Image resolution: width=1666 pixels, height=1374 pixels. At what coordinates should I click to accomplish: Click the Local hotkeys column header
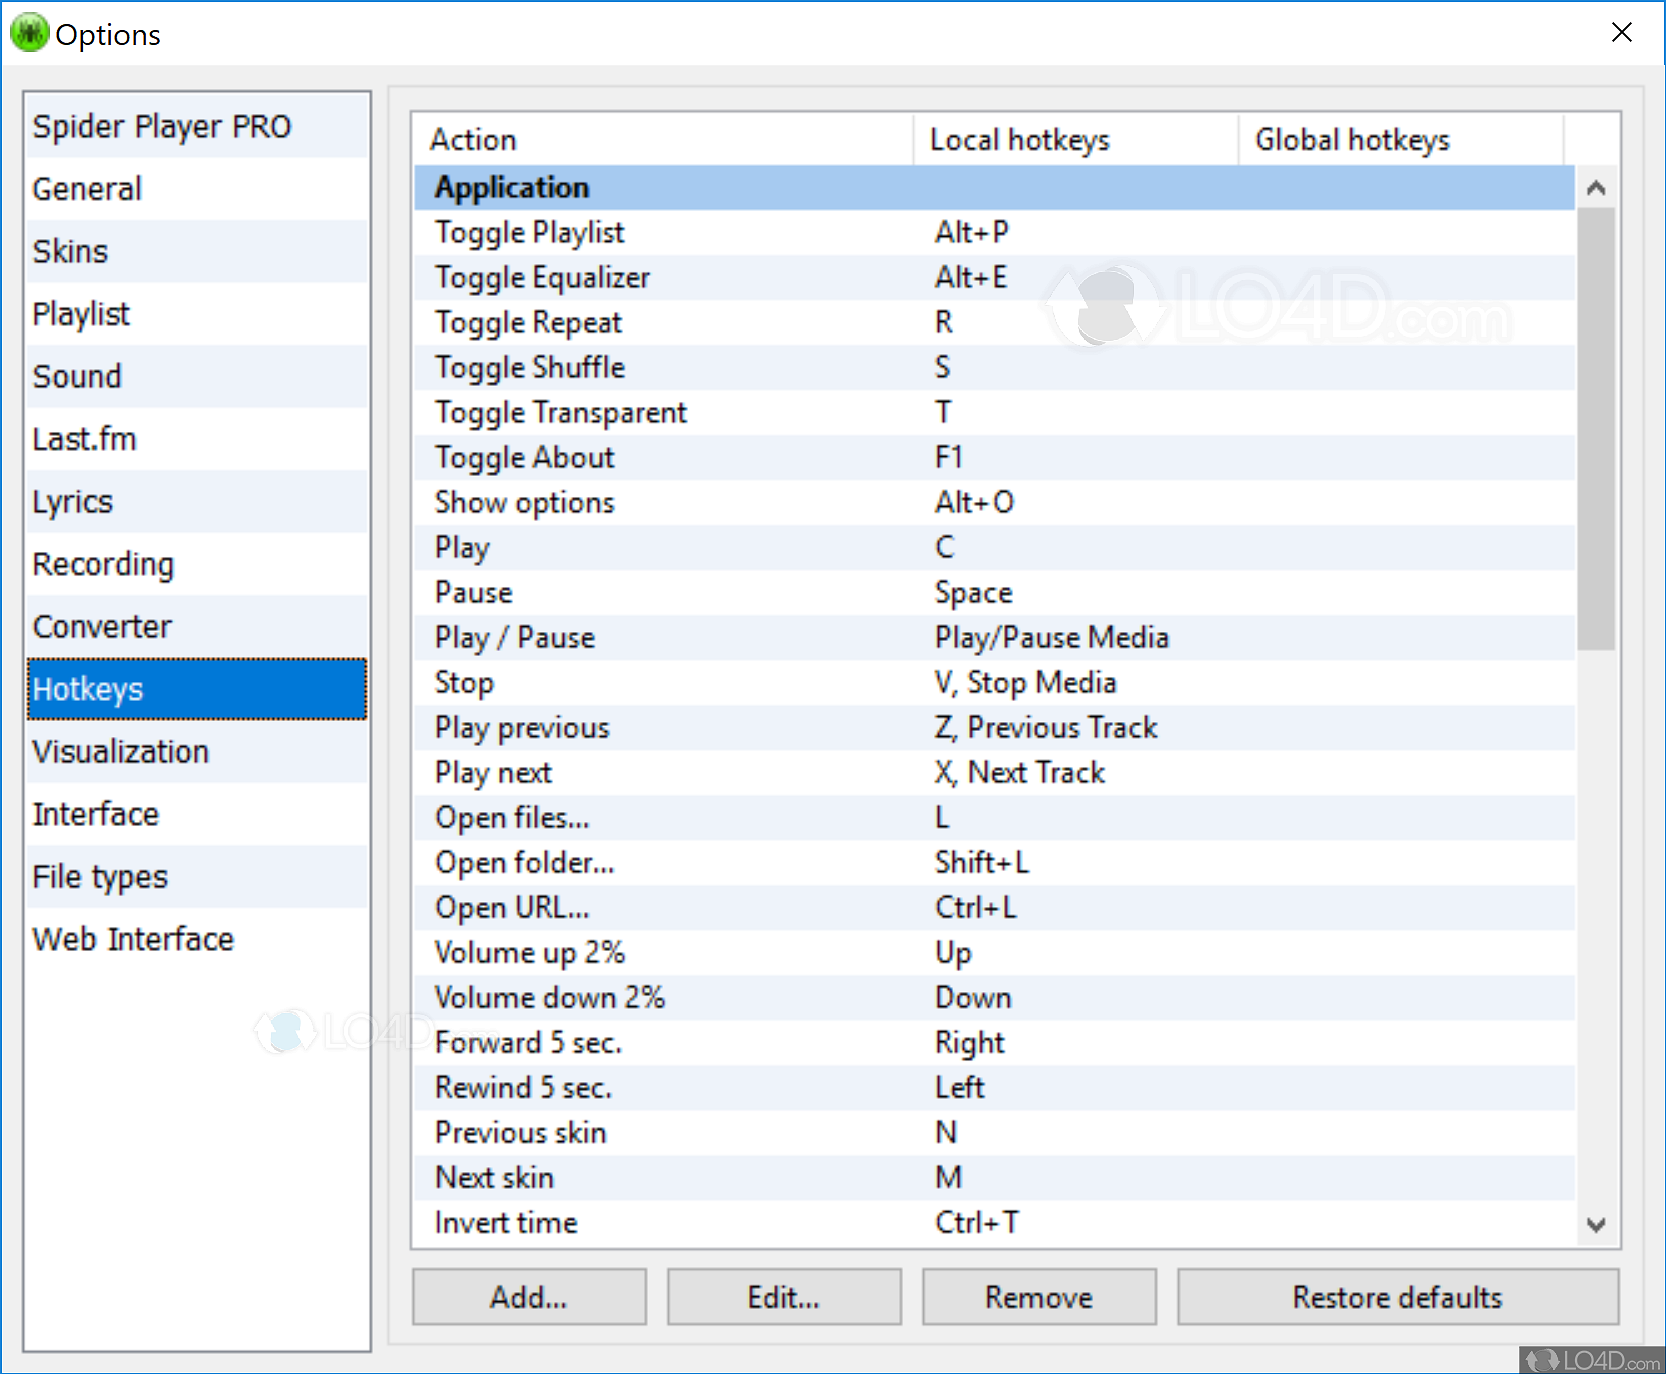[1019, 139]
